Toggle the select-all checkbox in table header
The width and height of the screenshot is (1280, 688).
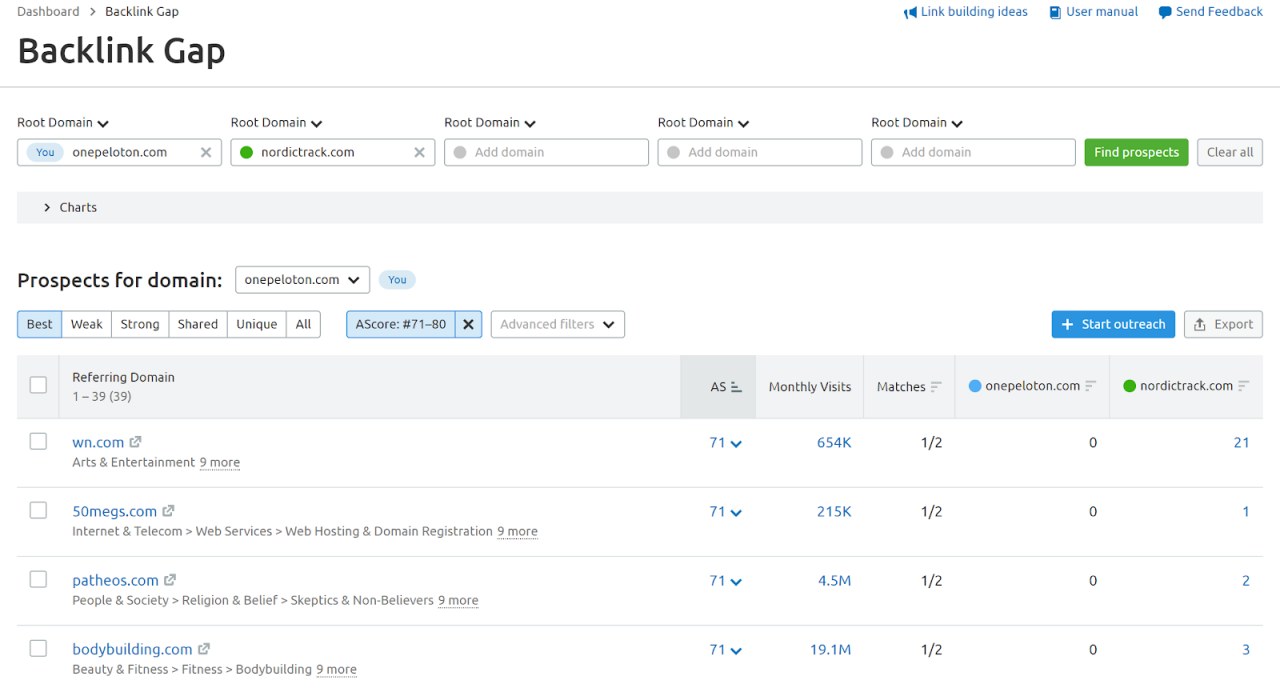tap(38, 385)
